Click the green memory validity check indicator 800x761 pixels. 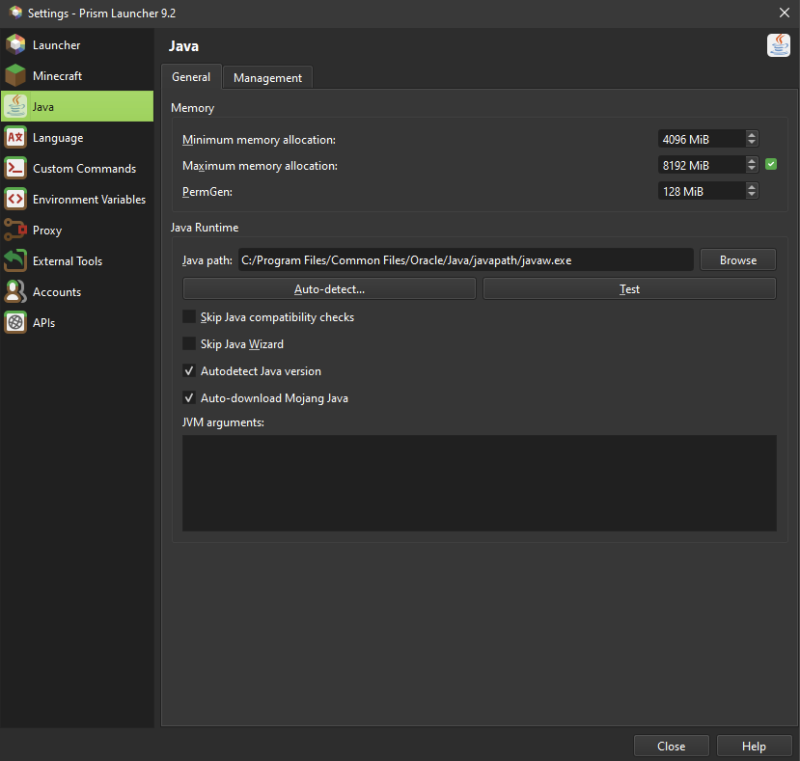point(771,164)
